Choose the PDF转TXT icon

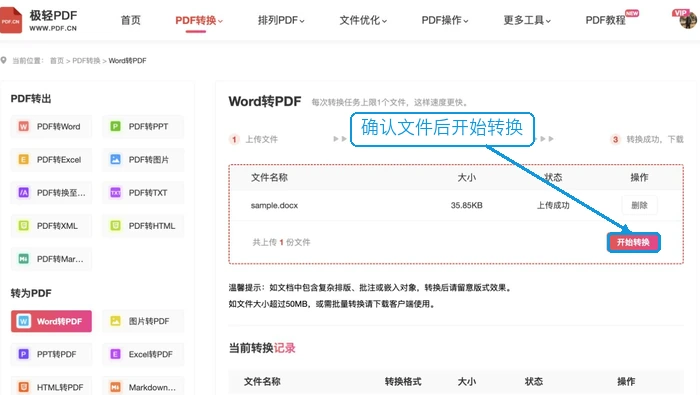pyautogui.click(x=115, y=192)
